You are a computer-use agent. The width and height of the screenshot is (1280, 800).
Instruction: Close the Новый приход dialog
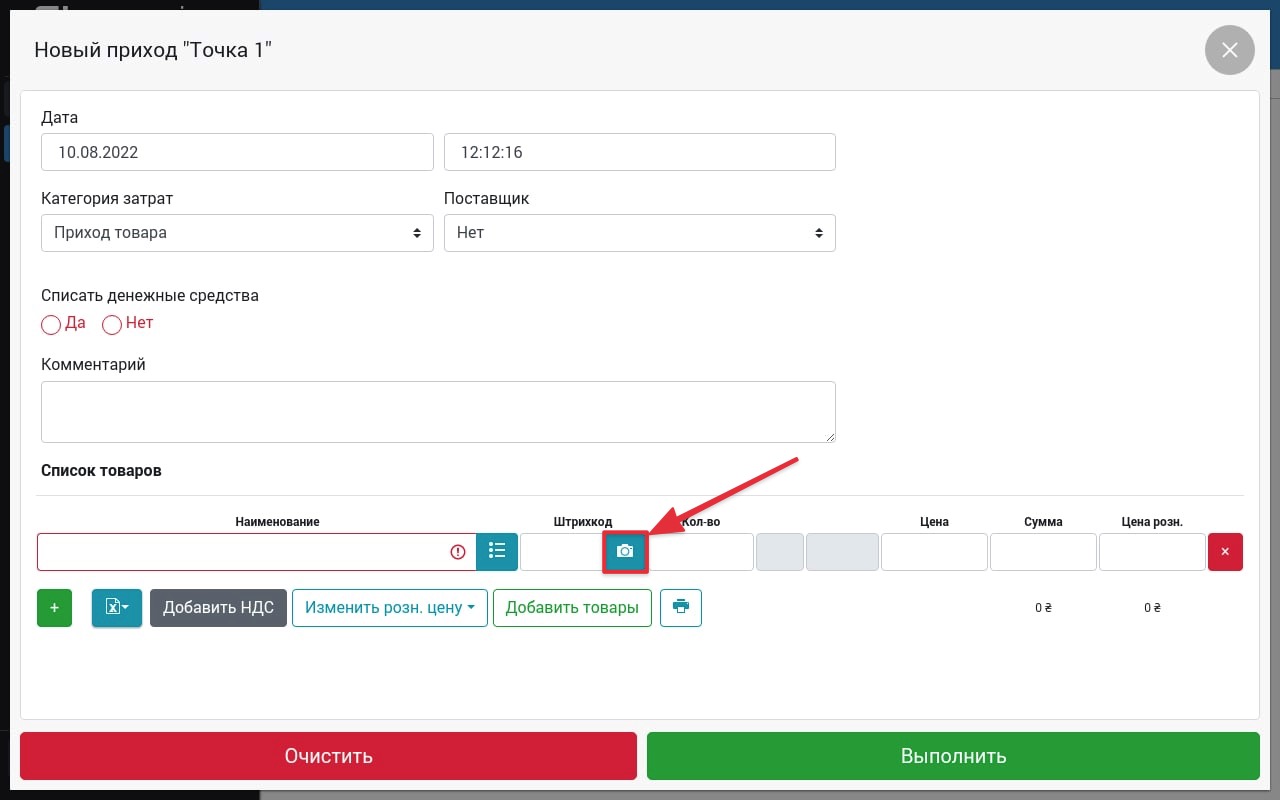(x=1229, y=50)
